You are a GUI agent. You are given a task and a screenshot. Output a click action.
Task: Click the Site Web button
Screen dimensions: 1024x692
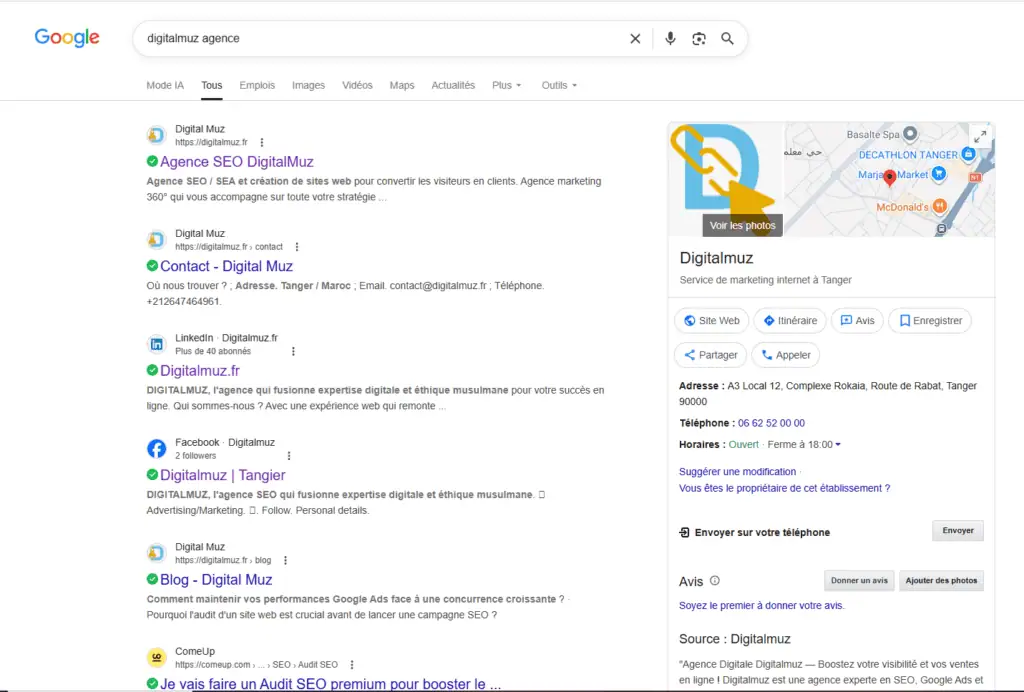coord(711,321)
